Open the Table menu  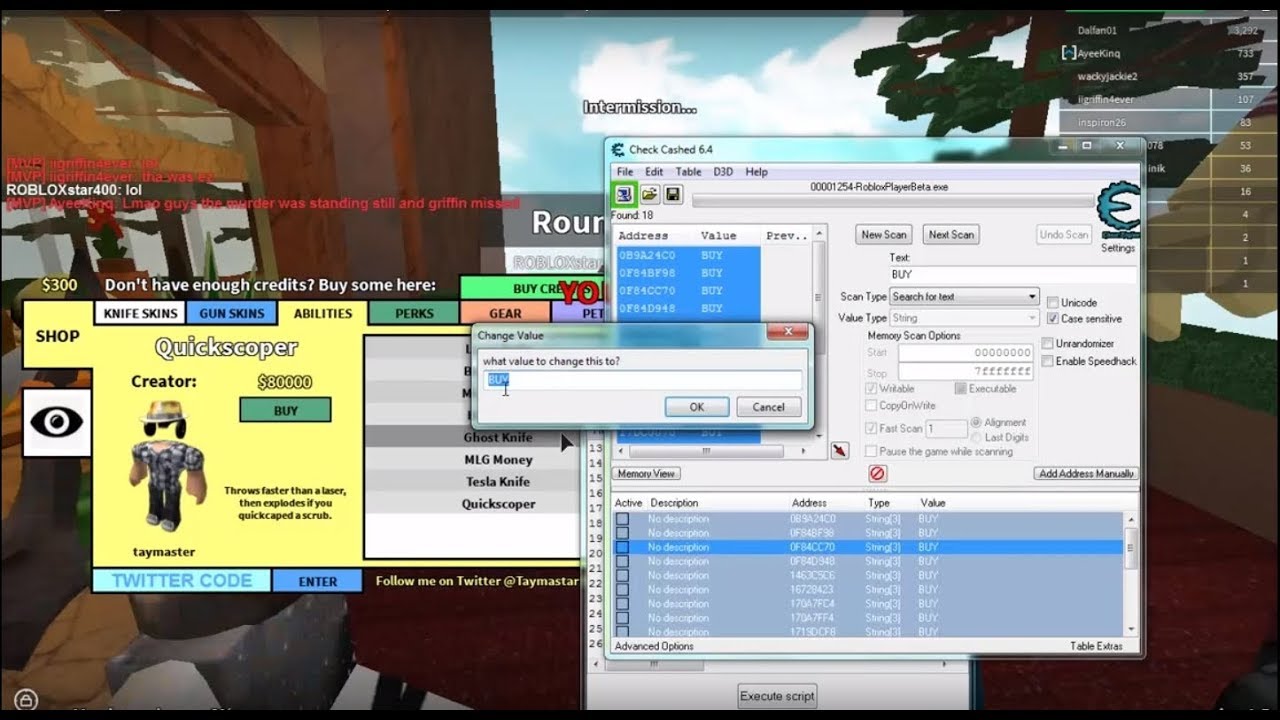(688, 172)
